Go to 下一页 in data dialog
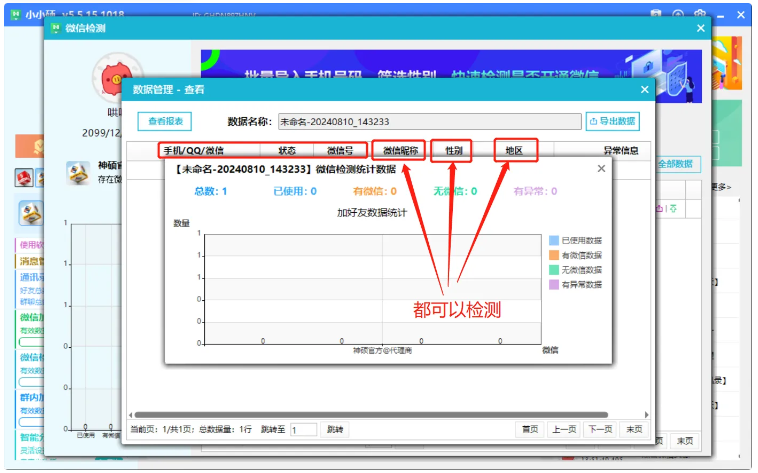The height and width of the screenshot is (473, 758). coord(600,429)
